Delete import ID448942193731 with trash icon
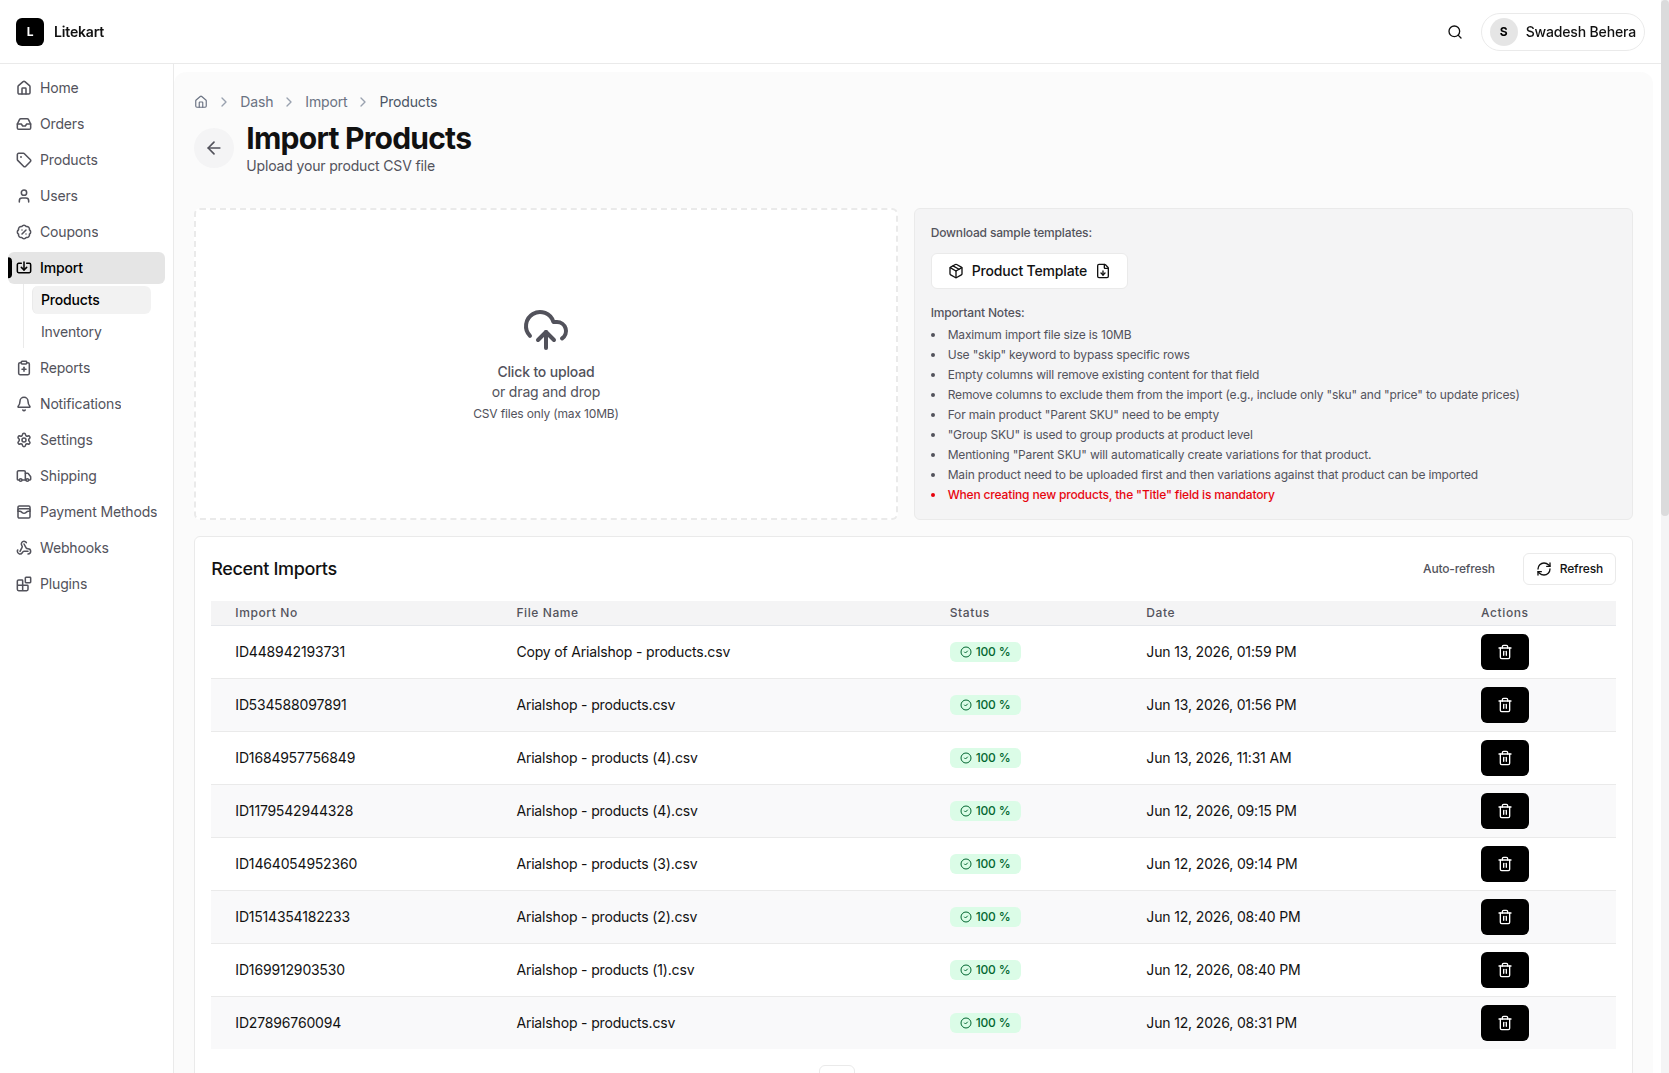 1504,652
